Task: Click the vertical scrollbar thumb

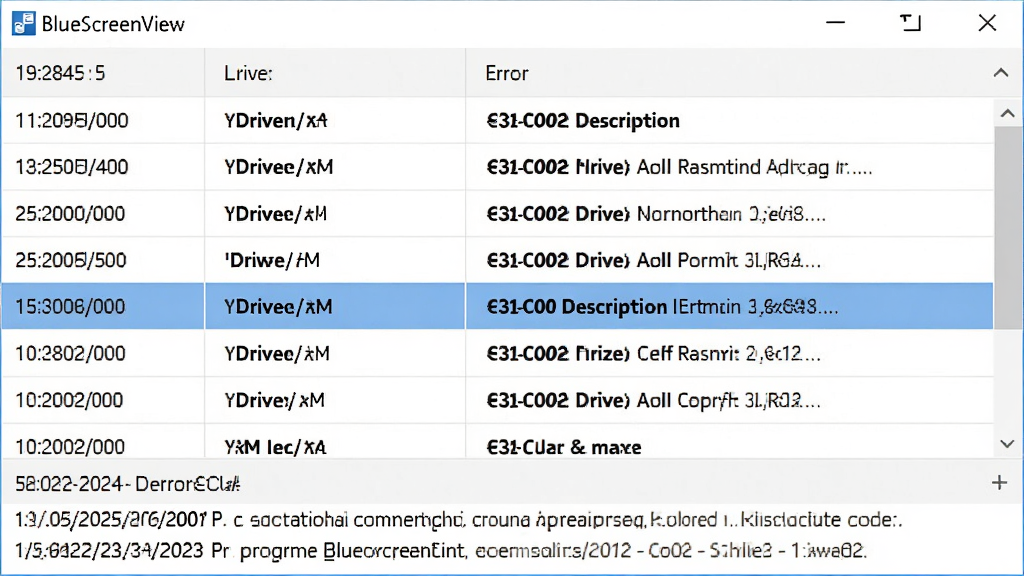Action: pyautogui.click(x=1008, y=229)
